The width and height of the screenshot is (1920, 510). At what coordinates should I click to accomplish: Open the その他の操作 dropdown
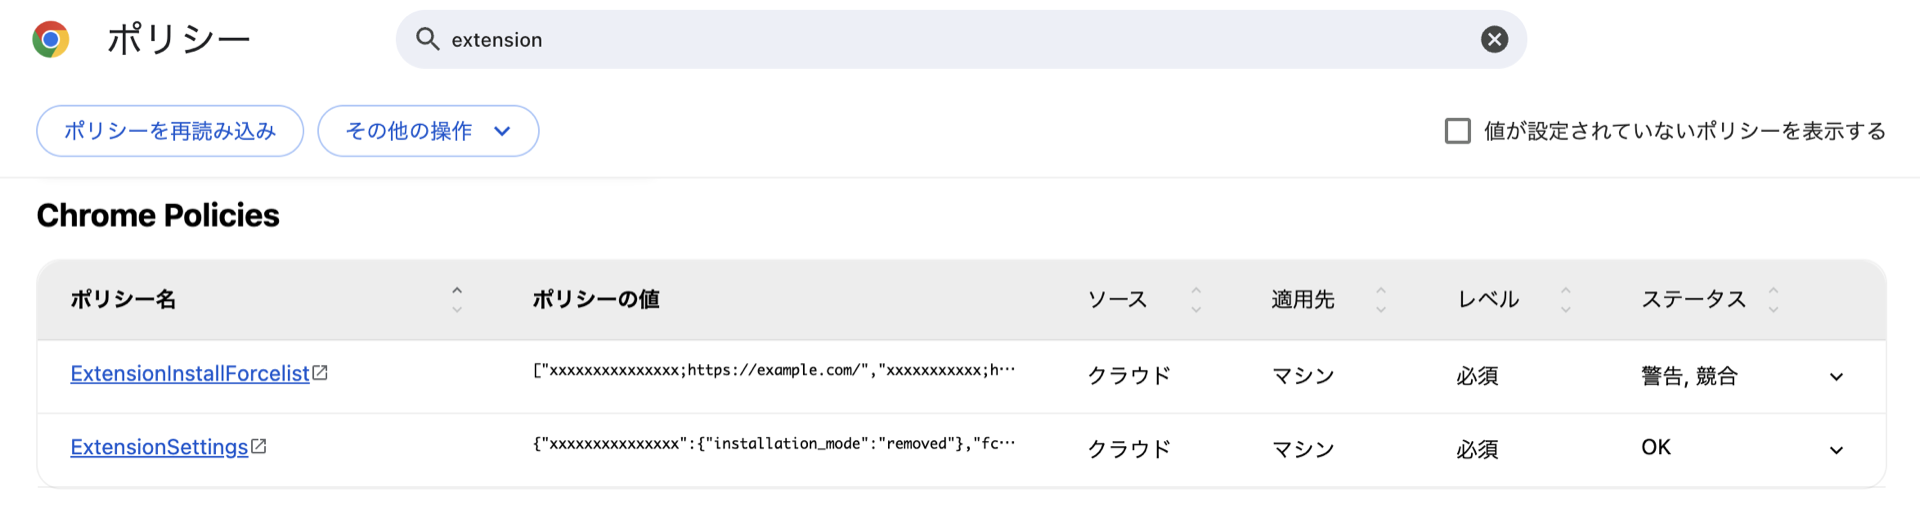click(428, 131)
